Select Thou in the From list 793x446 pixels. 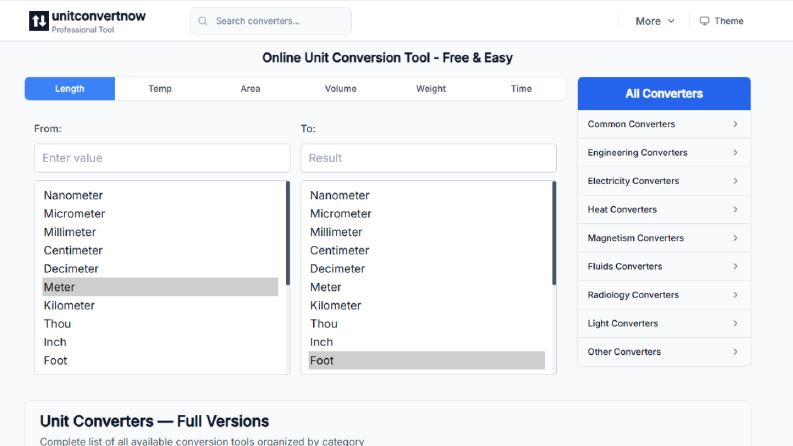[160, 324]
